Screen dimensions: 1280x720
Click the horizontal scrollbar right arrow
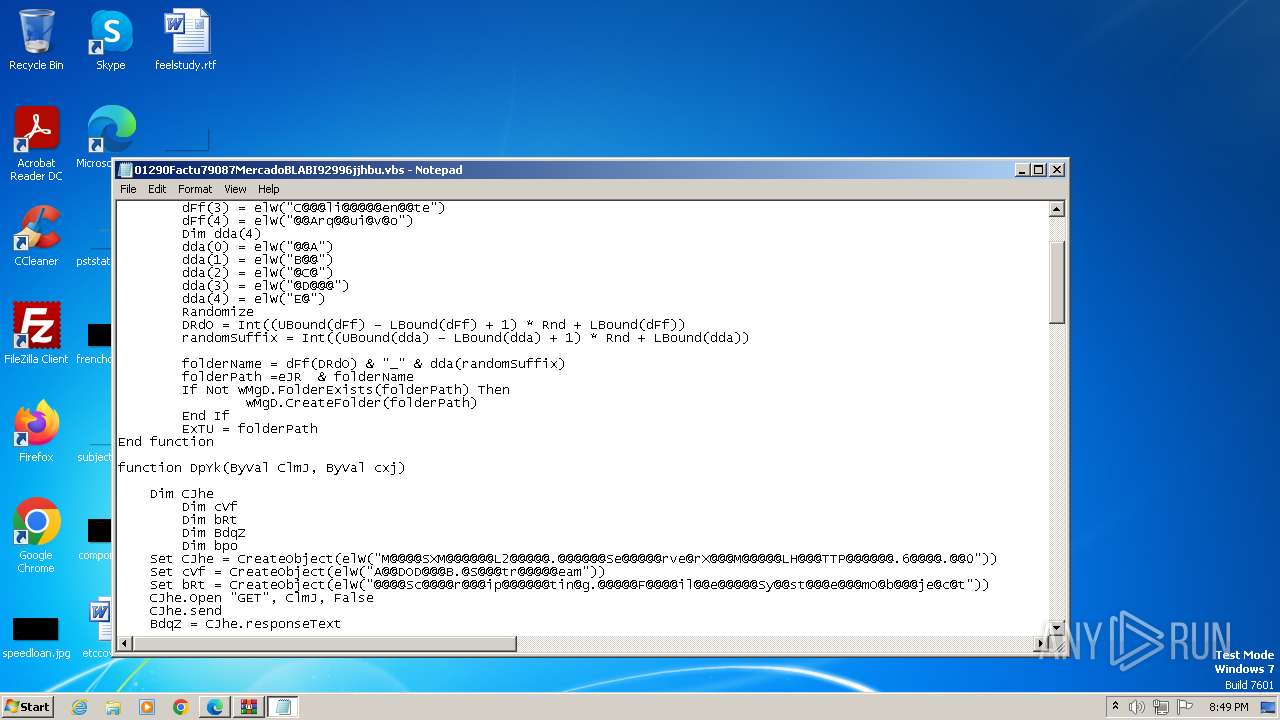point(1041,643)
